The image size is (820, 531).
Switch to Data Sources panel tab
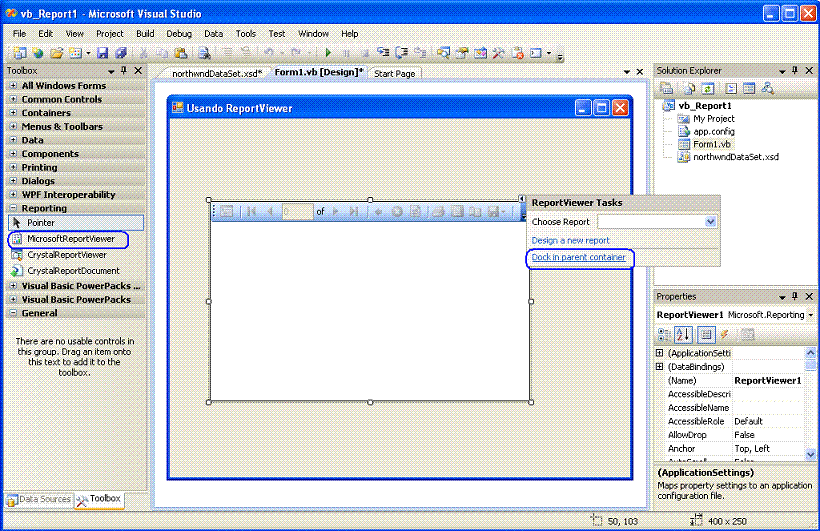coord(39,500)
